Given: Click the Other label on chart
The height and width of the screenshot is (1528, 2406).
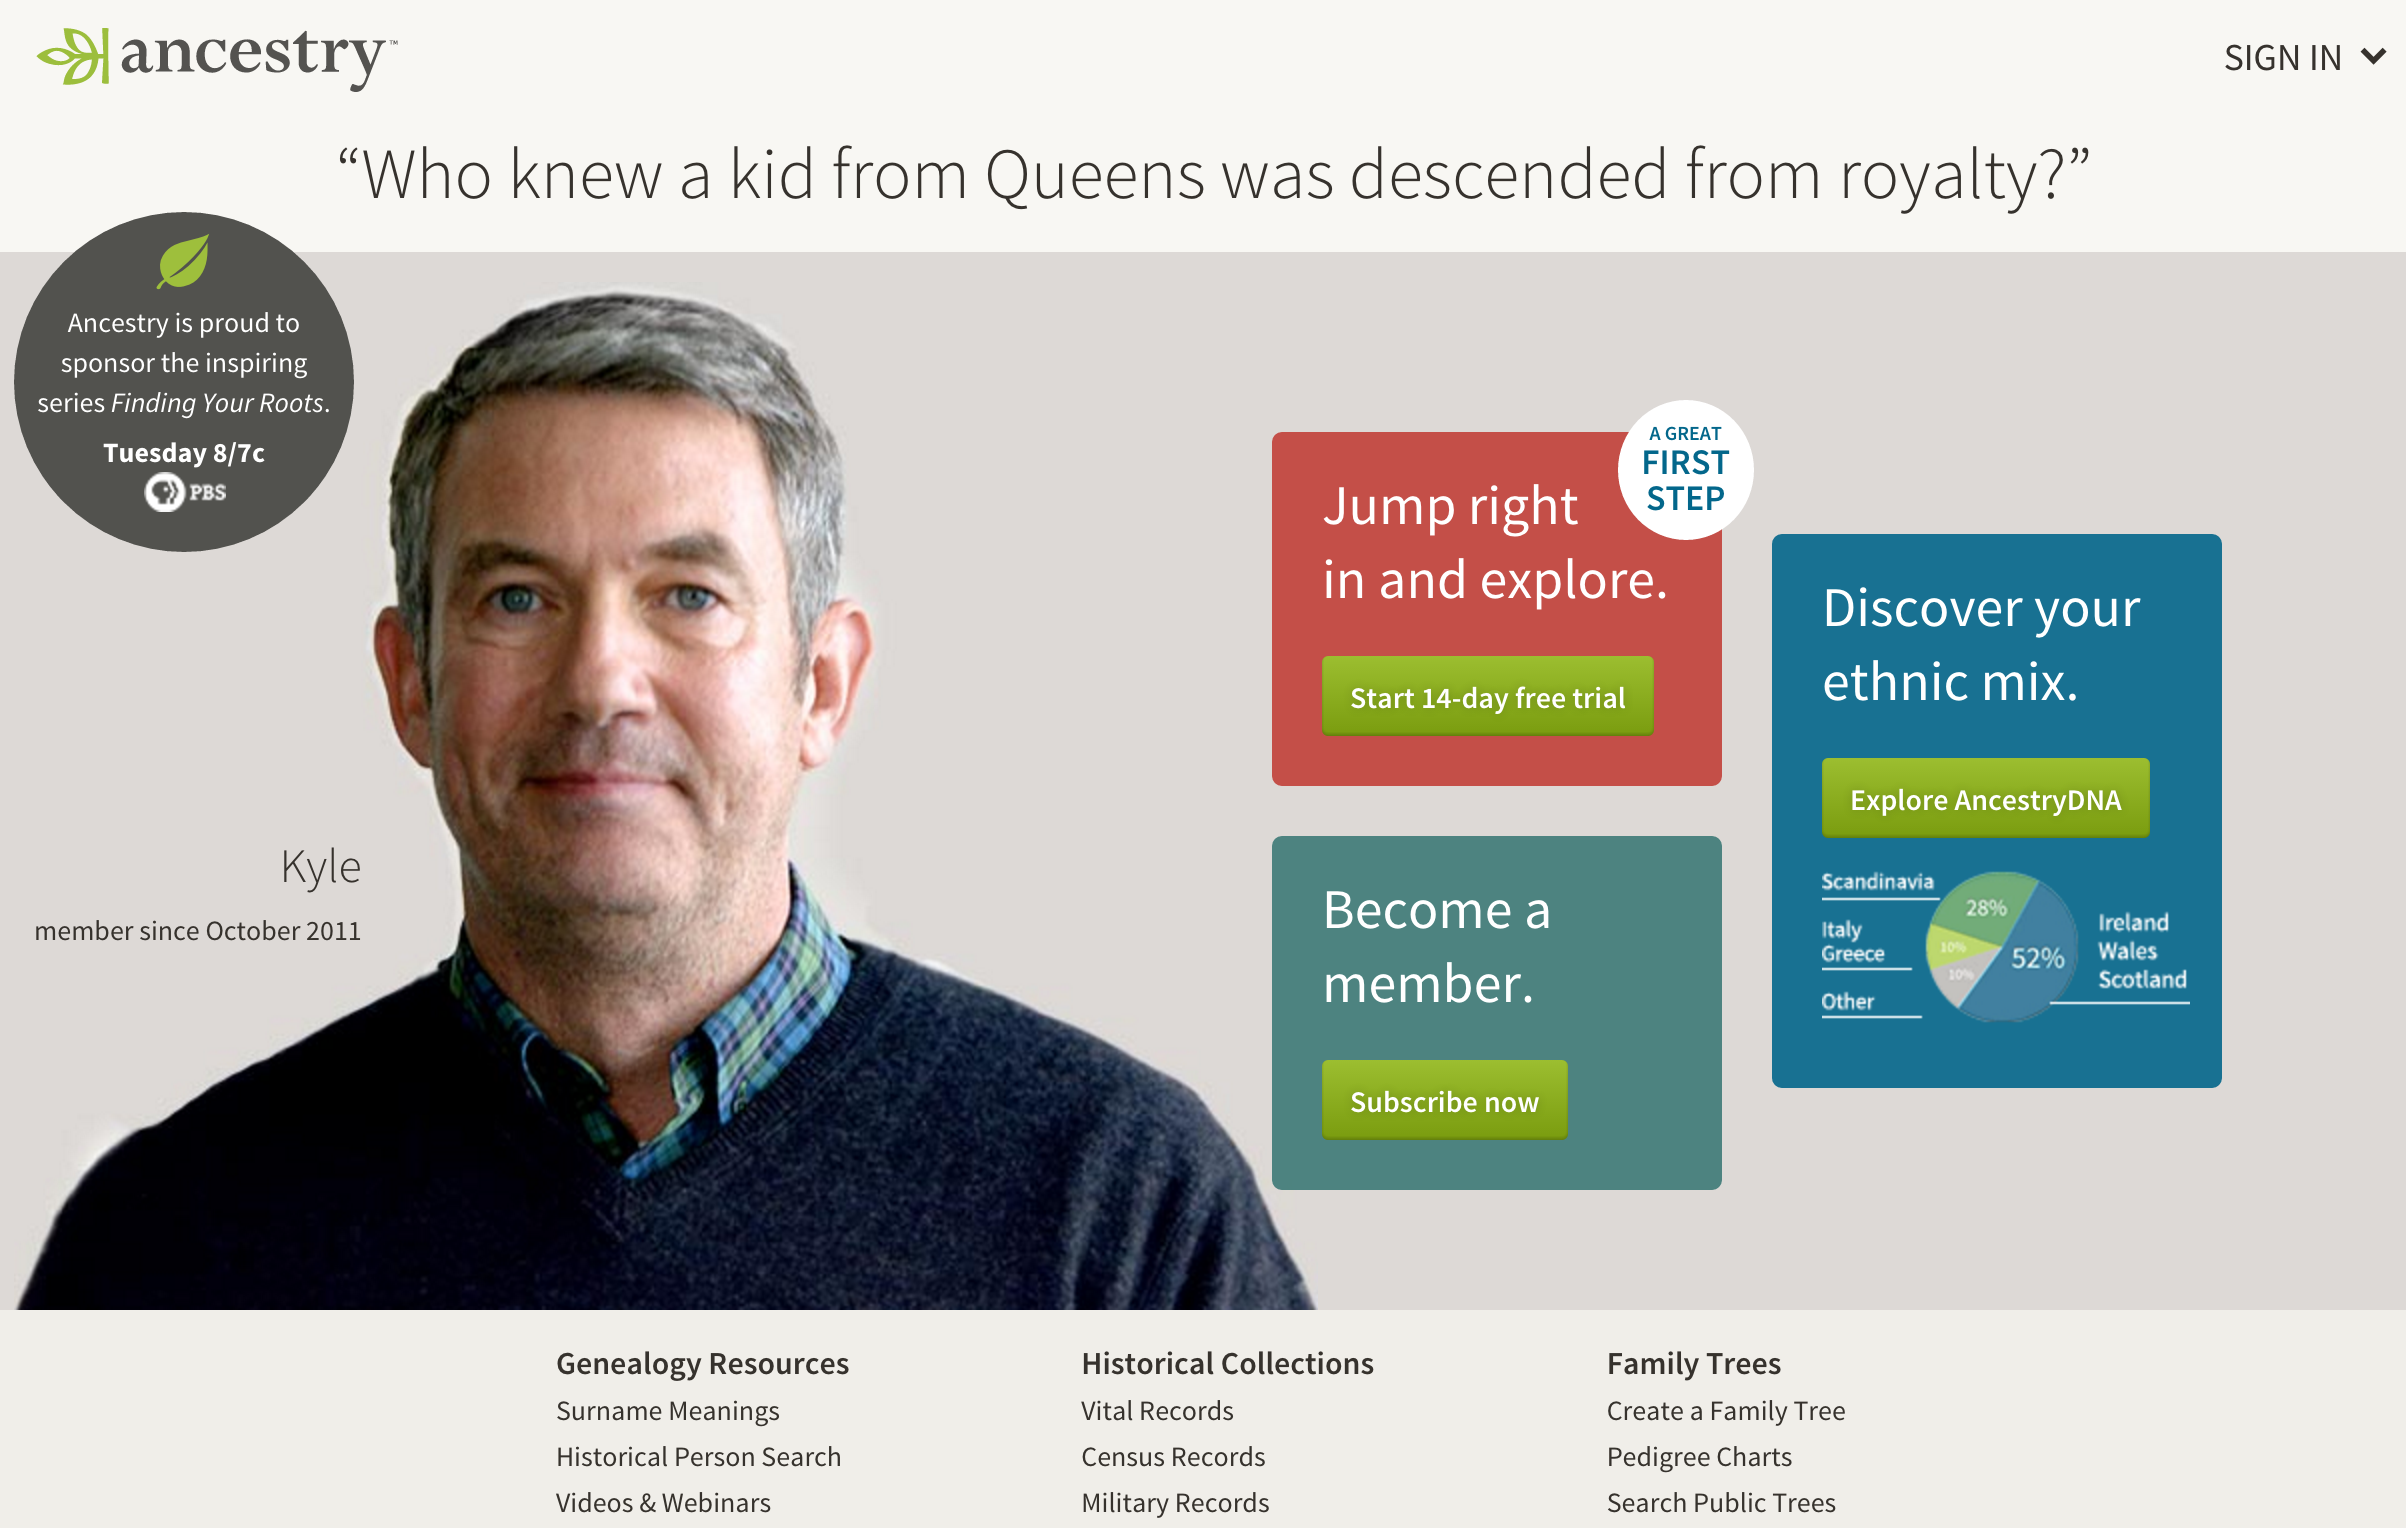Looking at the screenshot, I should pyautogui.click(x=1847, y=1001).
